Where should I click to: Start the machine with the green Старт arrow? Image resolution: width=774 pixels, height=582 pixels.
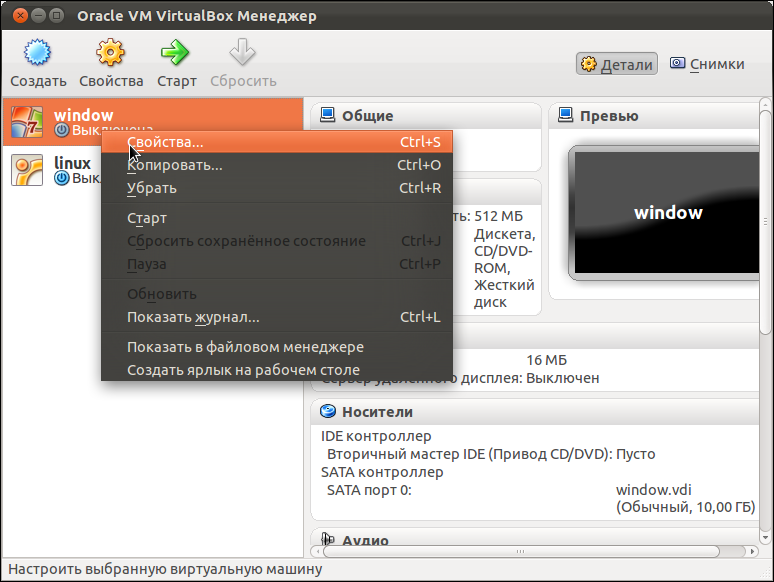pyautogui.click(x=175, y=52)
